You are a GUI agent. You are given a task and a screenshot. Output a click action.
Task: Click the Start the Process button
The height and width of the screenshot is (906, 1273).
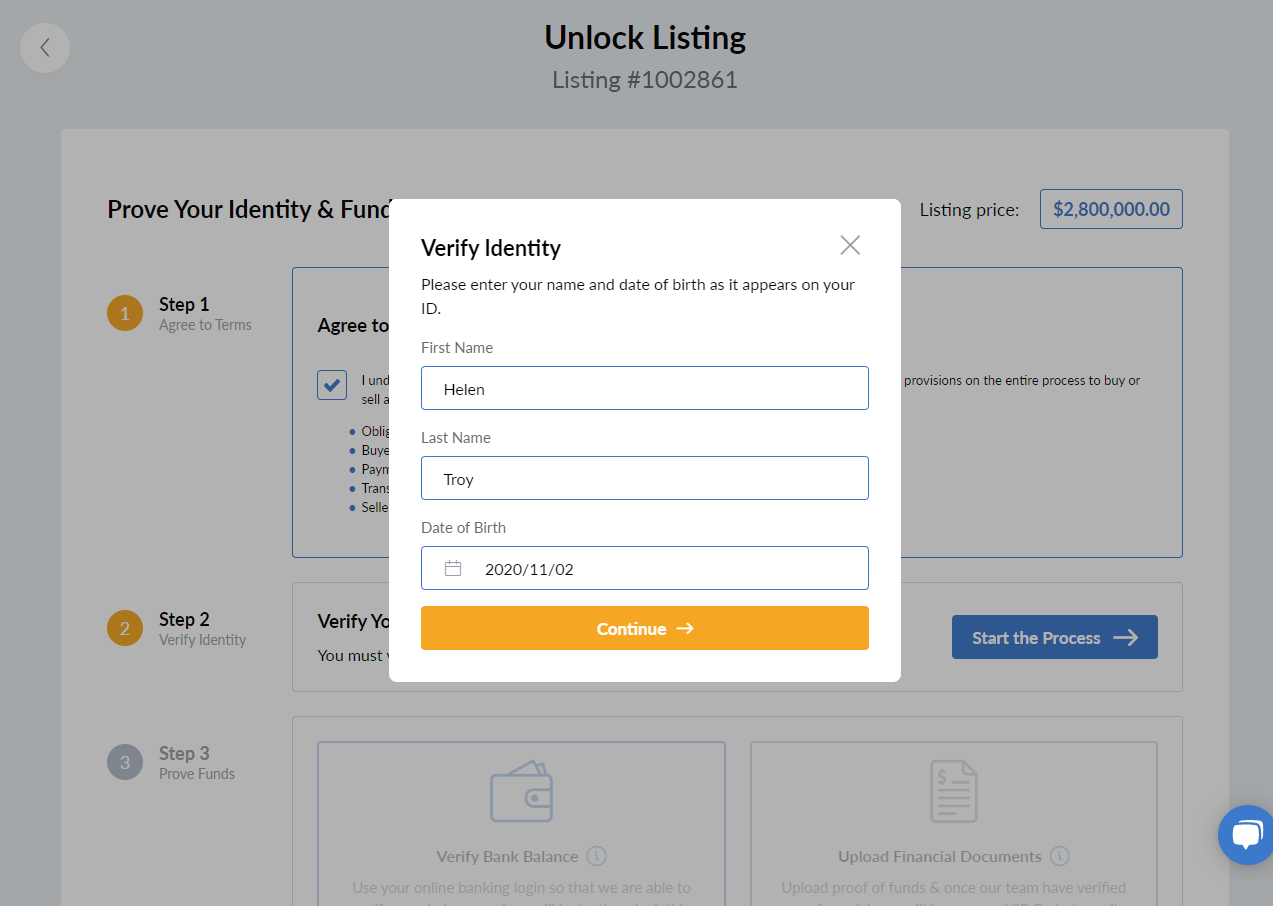click(1055, 637)
